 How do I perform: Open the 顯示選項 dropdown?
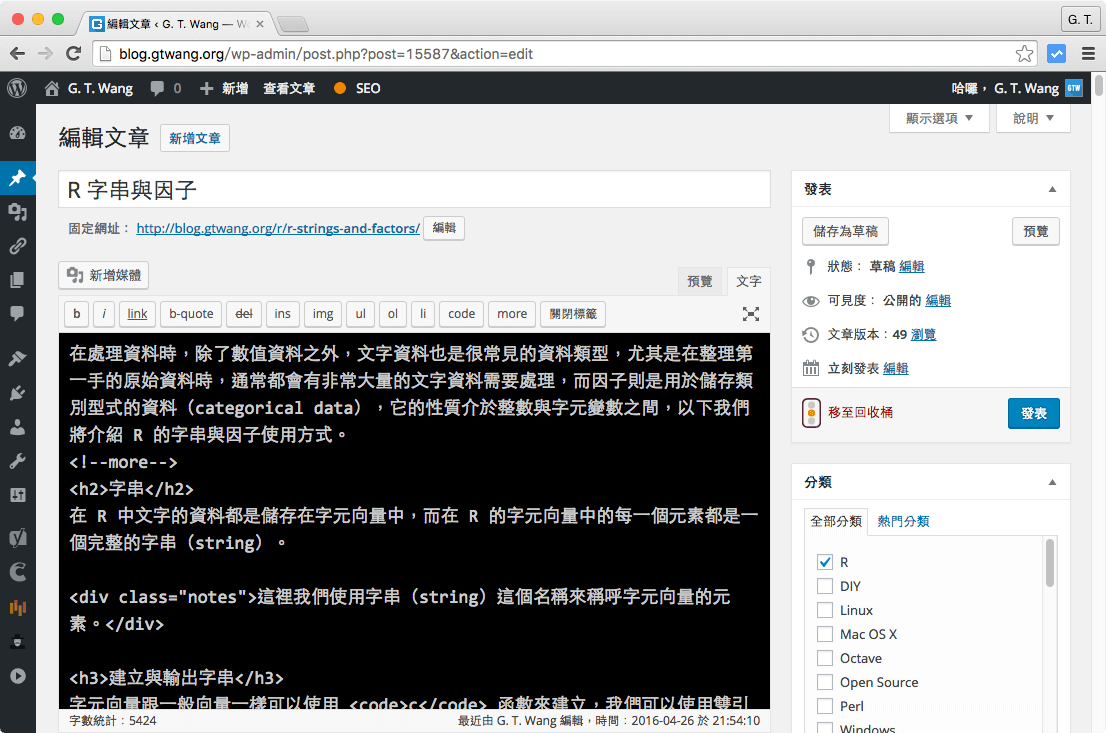938,117
